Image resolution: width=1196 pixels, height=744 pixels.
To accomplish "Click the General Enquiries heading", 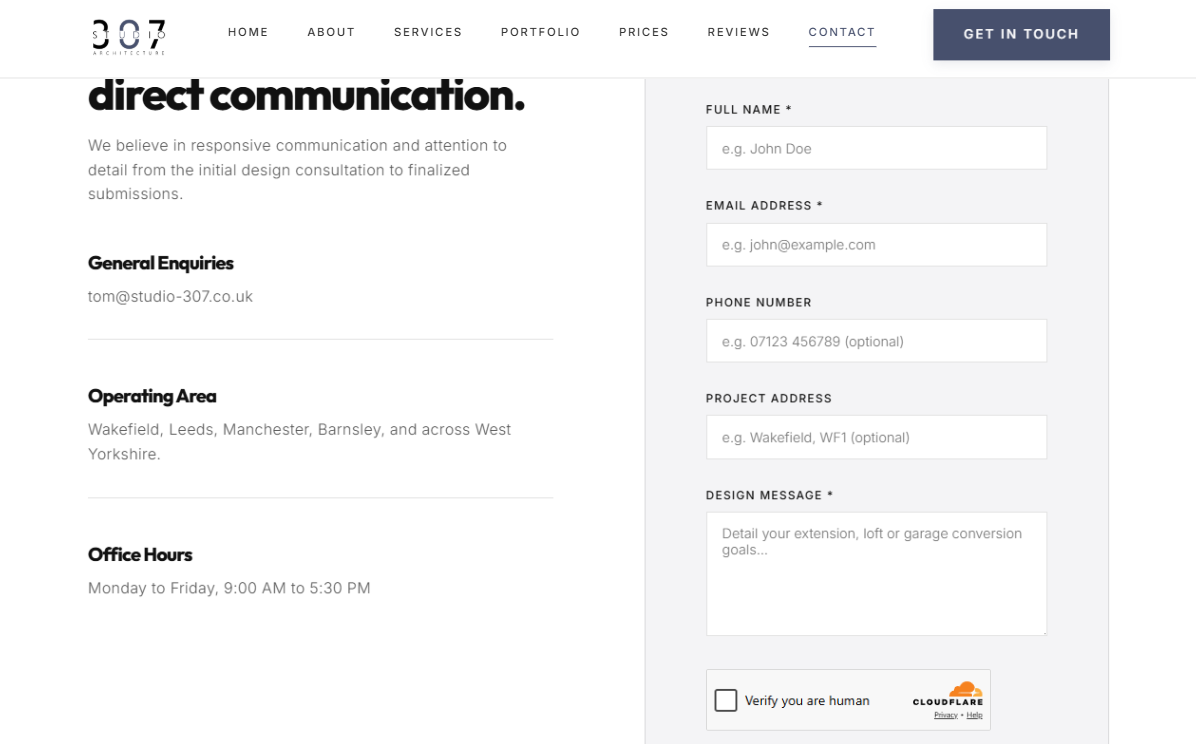I will [161, 263].
